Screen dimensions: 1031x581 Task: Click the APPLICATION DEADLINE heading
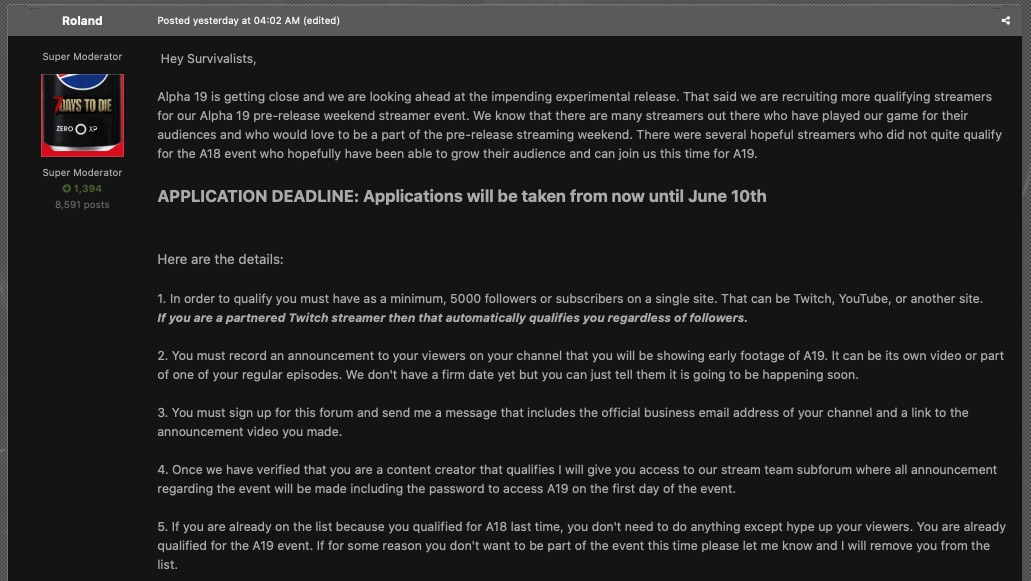(461, 196)
